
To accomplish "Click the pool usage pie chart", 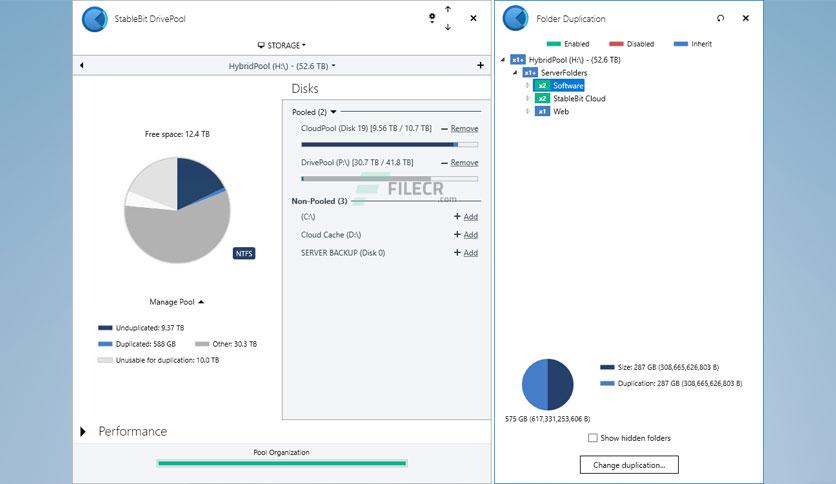I will (177, 210).
